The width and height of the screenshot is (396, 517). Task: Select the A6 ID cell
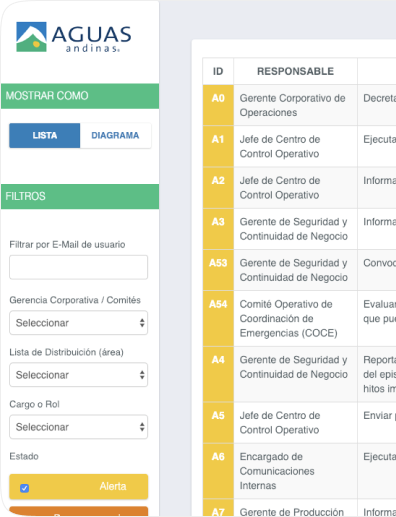pyautogui.click(x=218, y=471)
